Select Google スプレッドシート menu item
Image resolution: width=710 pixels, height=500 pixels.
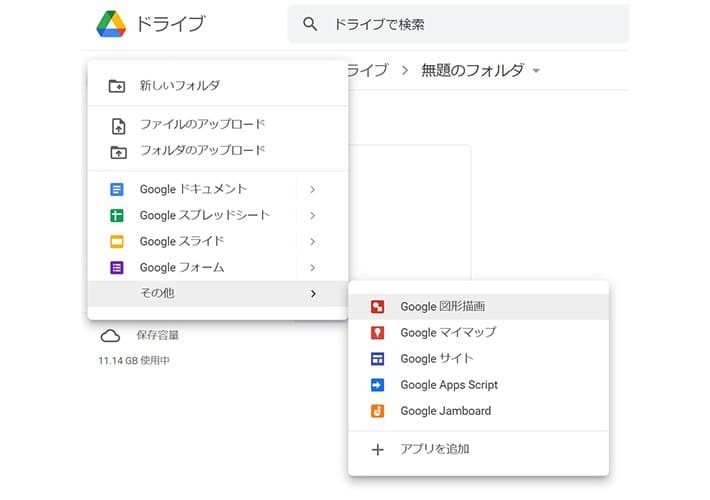218,215
